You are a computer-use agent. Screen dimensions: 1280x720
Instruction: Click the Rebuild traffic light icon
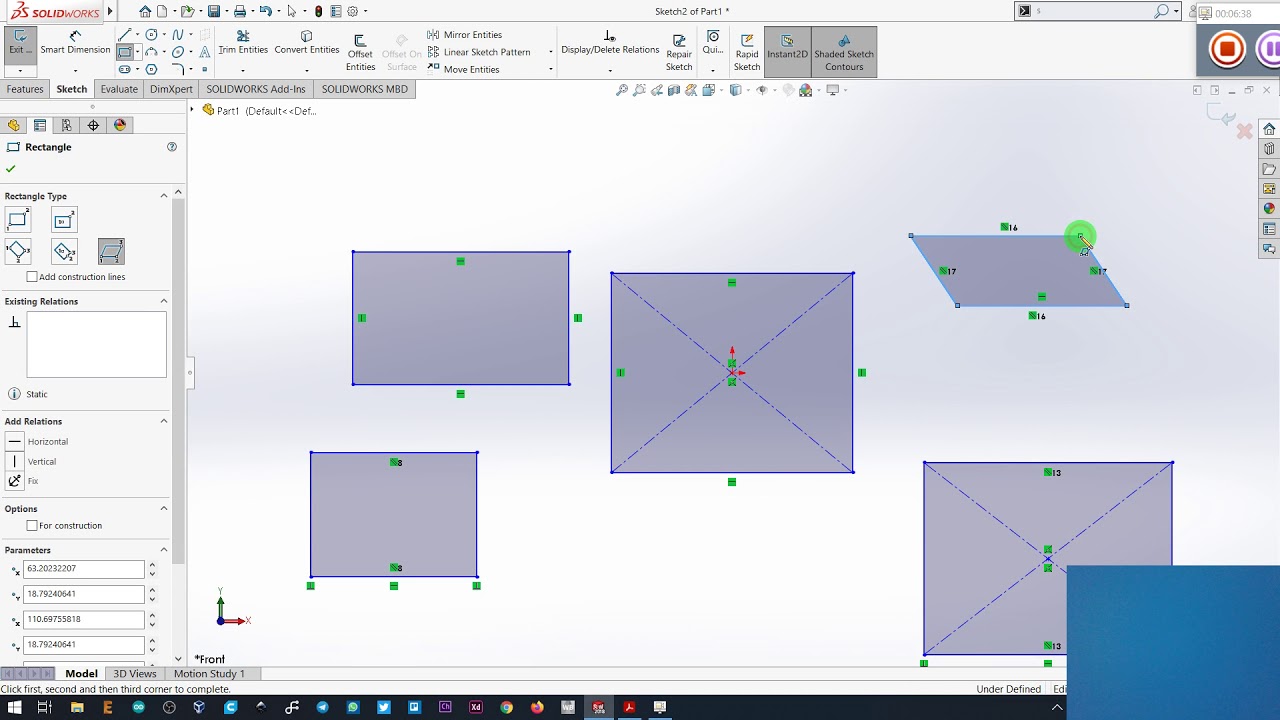point(318,11)
